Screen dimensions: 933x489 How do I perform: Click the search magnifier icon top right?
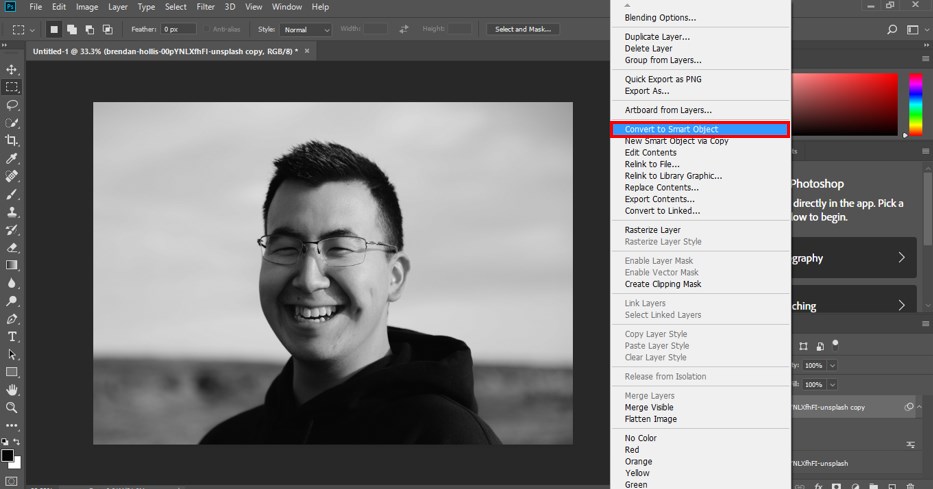892,29
